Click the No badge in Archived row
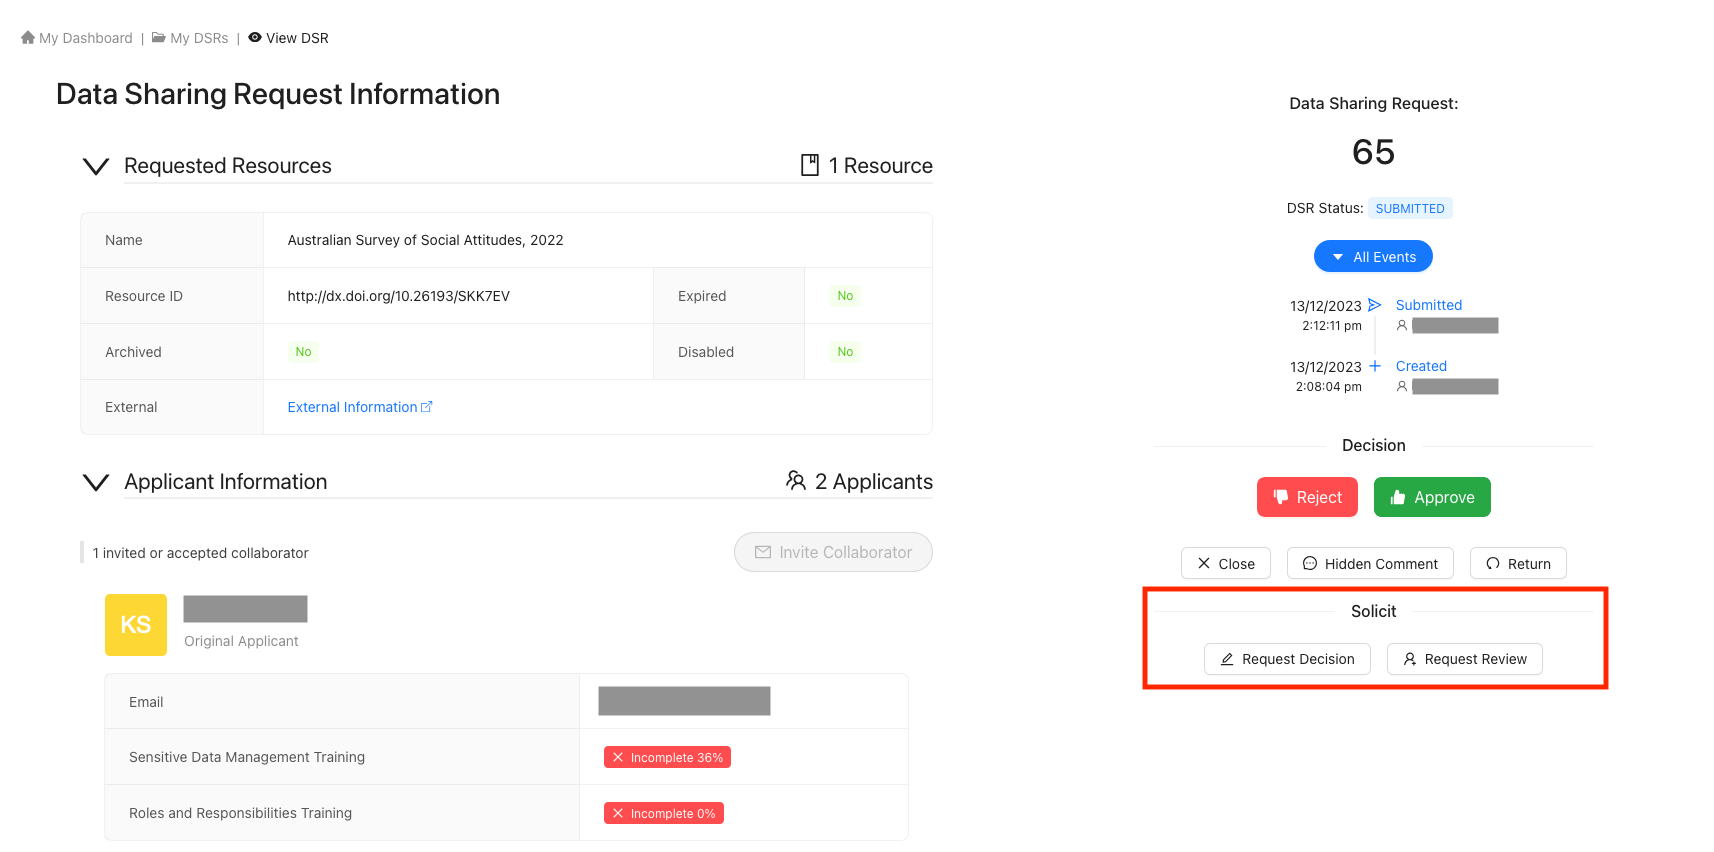 coord(303,352)
